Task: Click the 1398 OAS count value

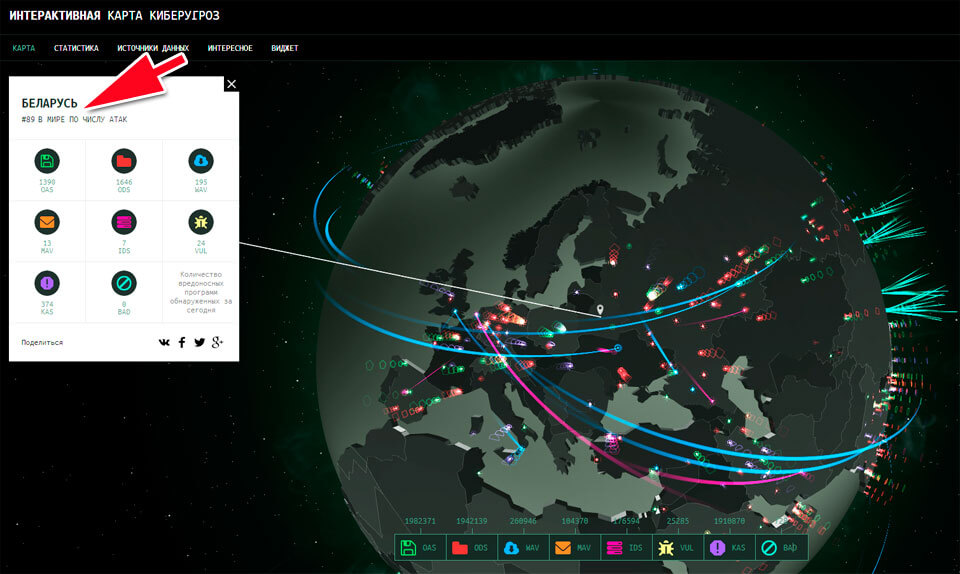Action: click(x=47, y=182)
